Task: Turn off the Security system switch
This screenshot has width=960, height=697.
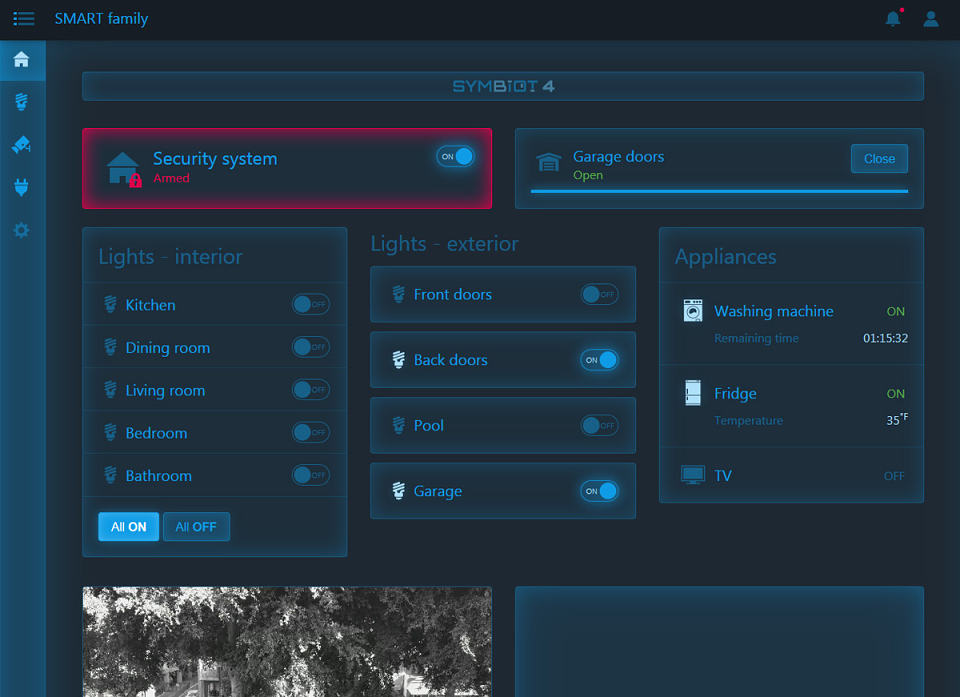Action: [456, 157]
